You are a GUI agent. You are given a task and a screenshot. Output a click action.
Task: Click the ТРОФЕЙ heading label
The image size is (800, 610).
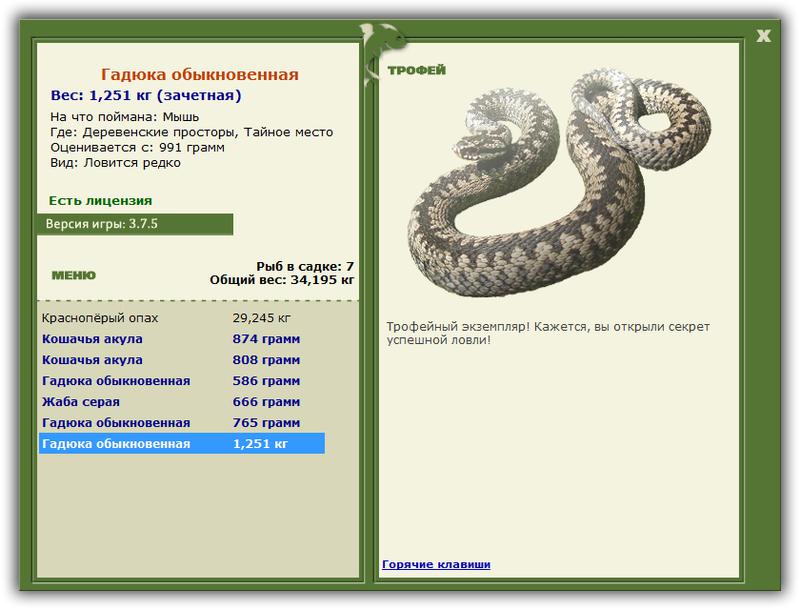tap(416, 70)
